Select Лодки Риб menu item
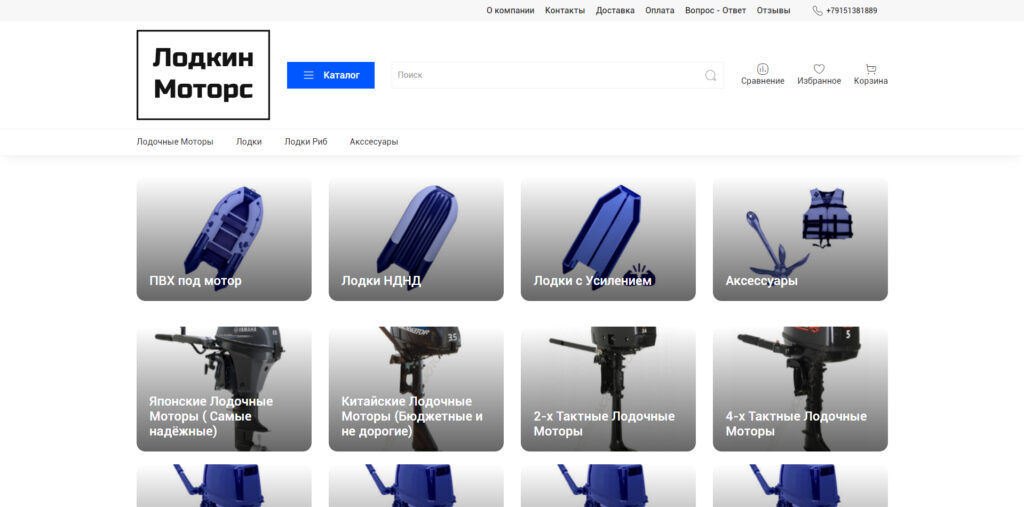The height and width of the screenshot is (507, 1024). [x=306, y=142]
